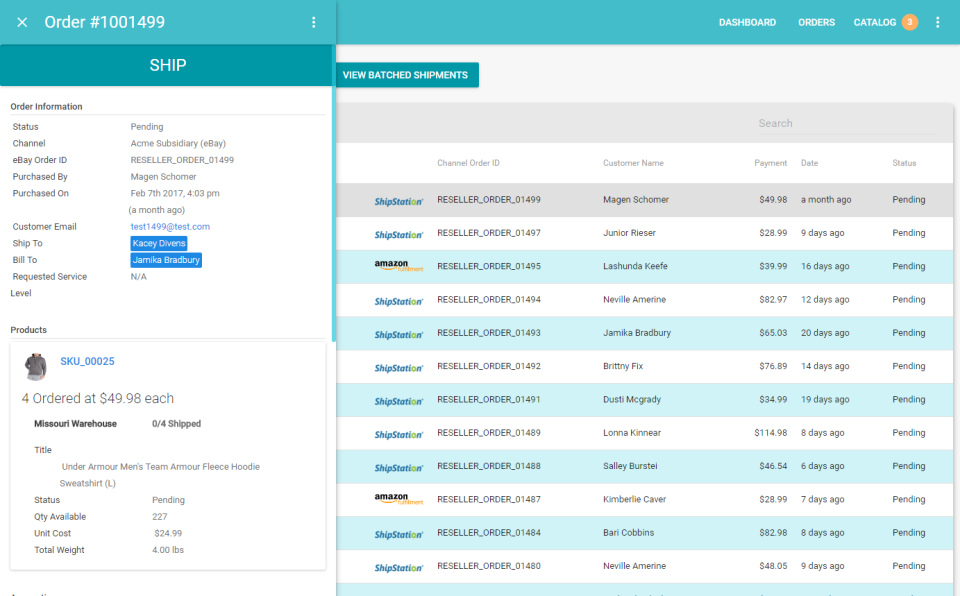Click the ShipStation icon on Magen Schomer's row
960x596 pixels.
[399, 199]
